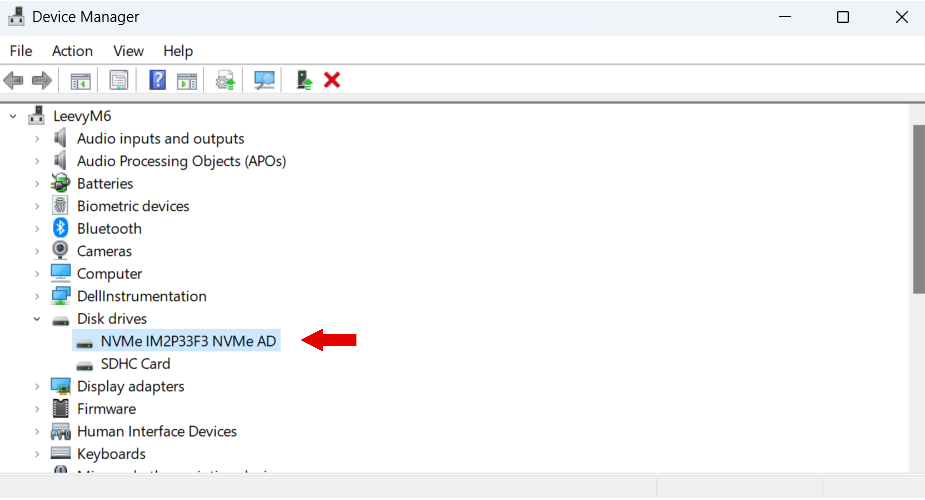Click the LeevyM6 computer icon

pyautogui.click(x=37, y=116)
